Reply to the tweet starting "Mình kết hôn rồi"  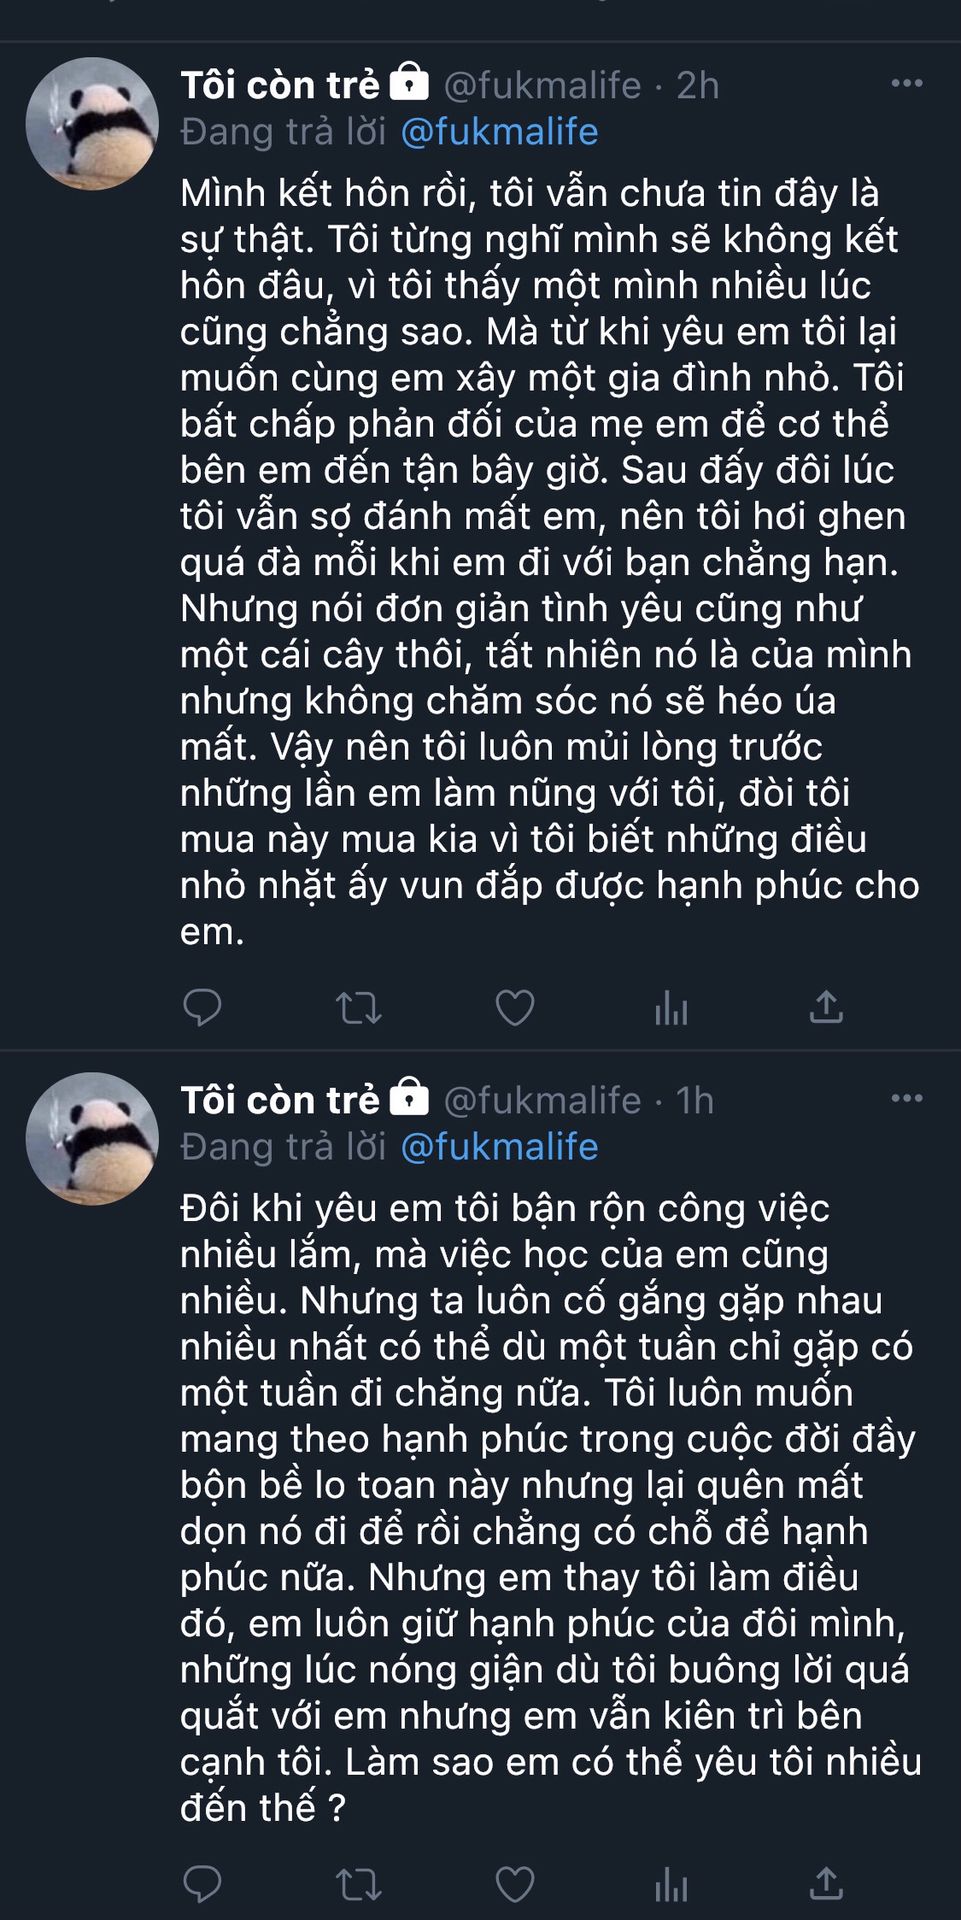(202, 1007)
